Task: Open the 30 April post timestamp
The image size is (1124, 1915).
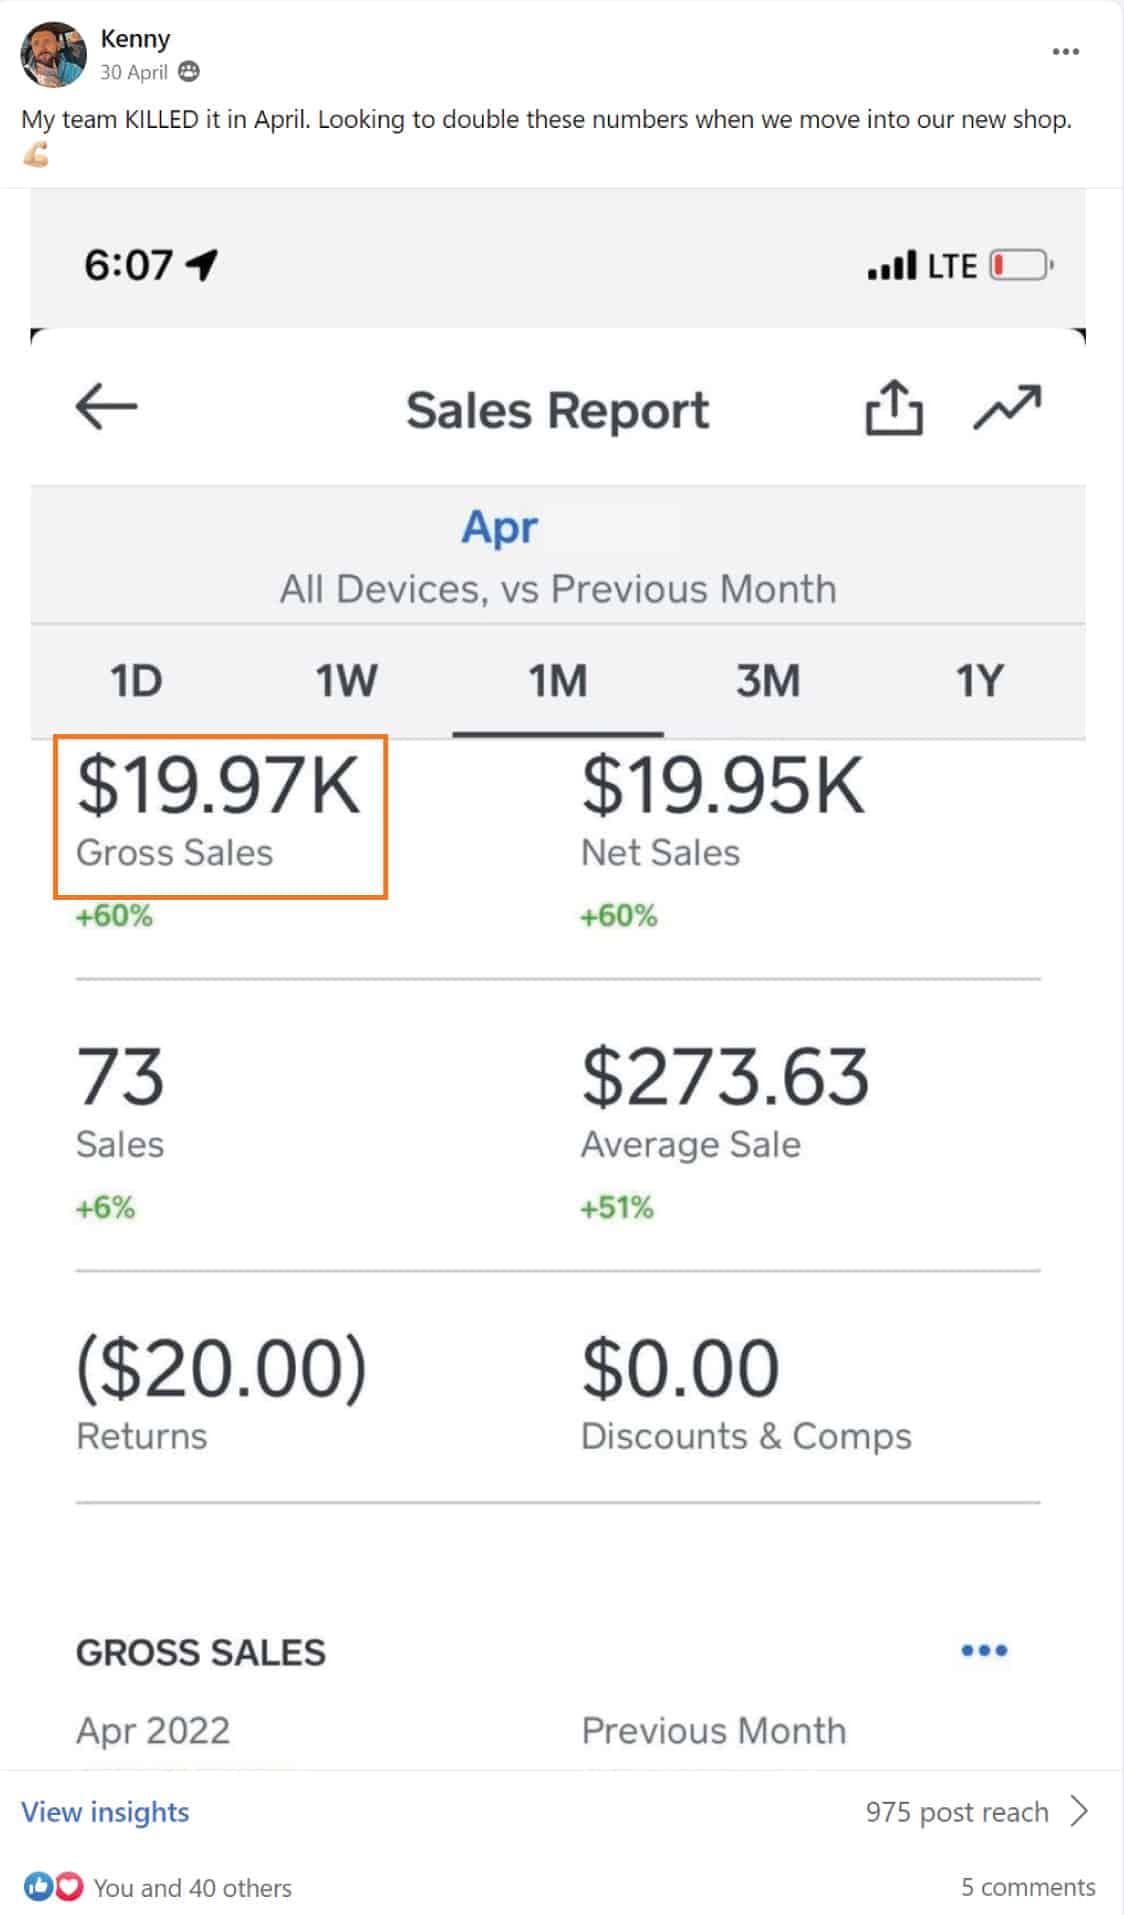Action: (x=133, y=72)
